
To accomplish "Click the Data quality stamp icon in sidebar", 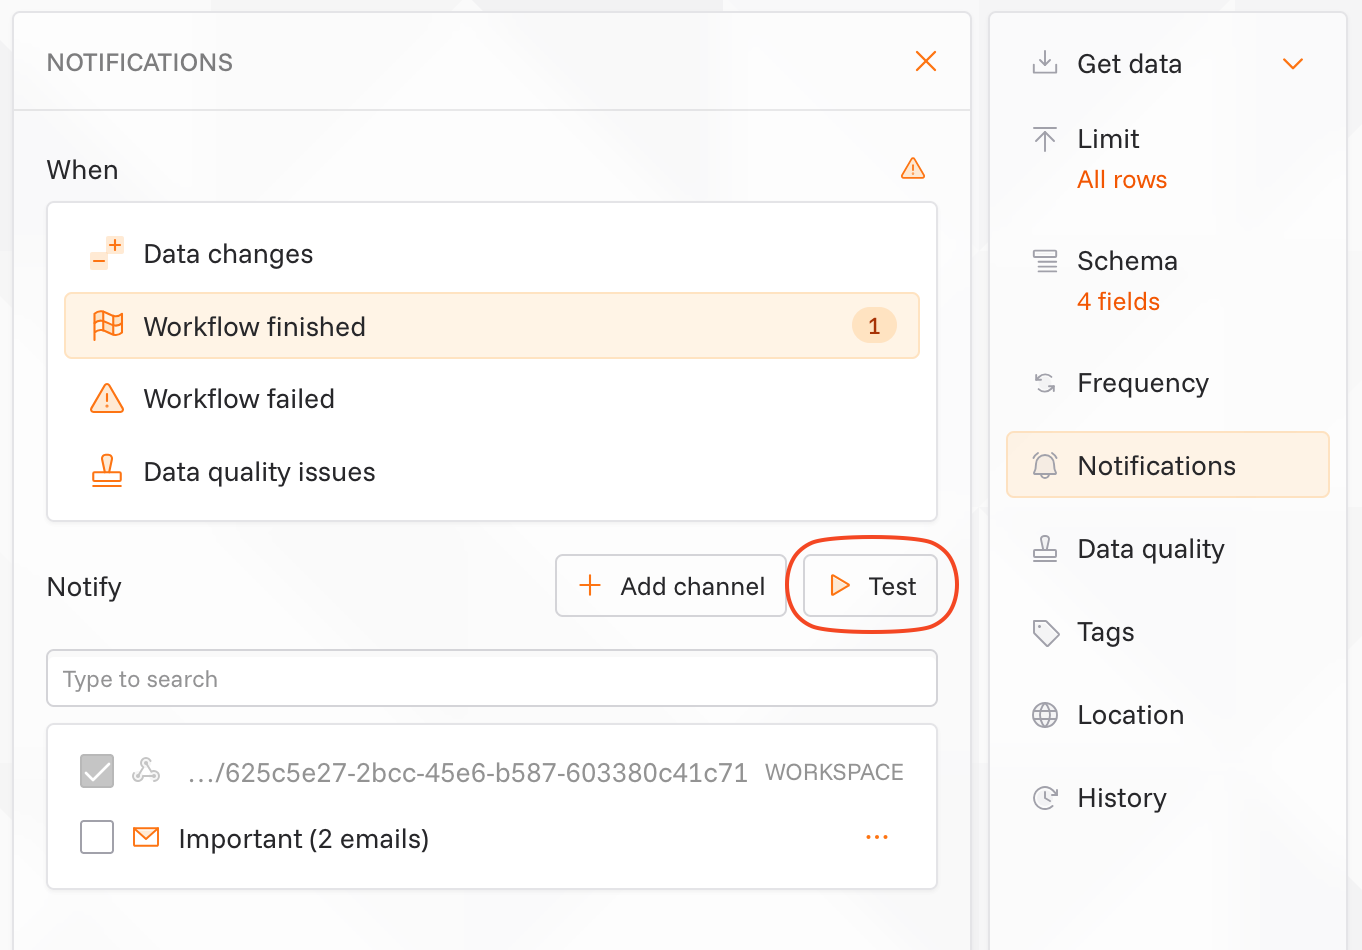I will tap(1045, 549).
